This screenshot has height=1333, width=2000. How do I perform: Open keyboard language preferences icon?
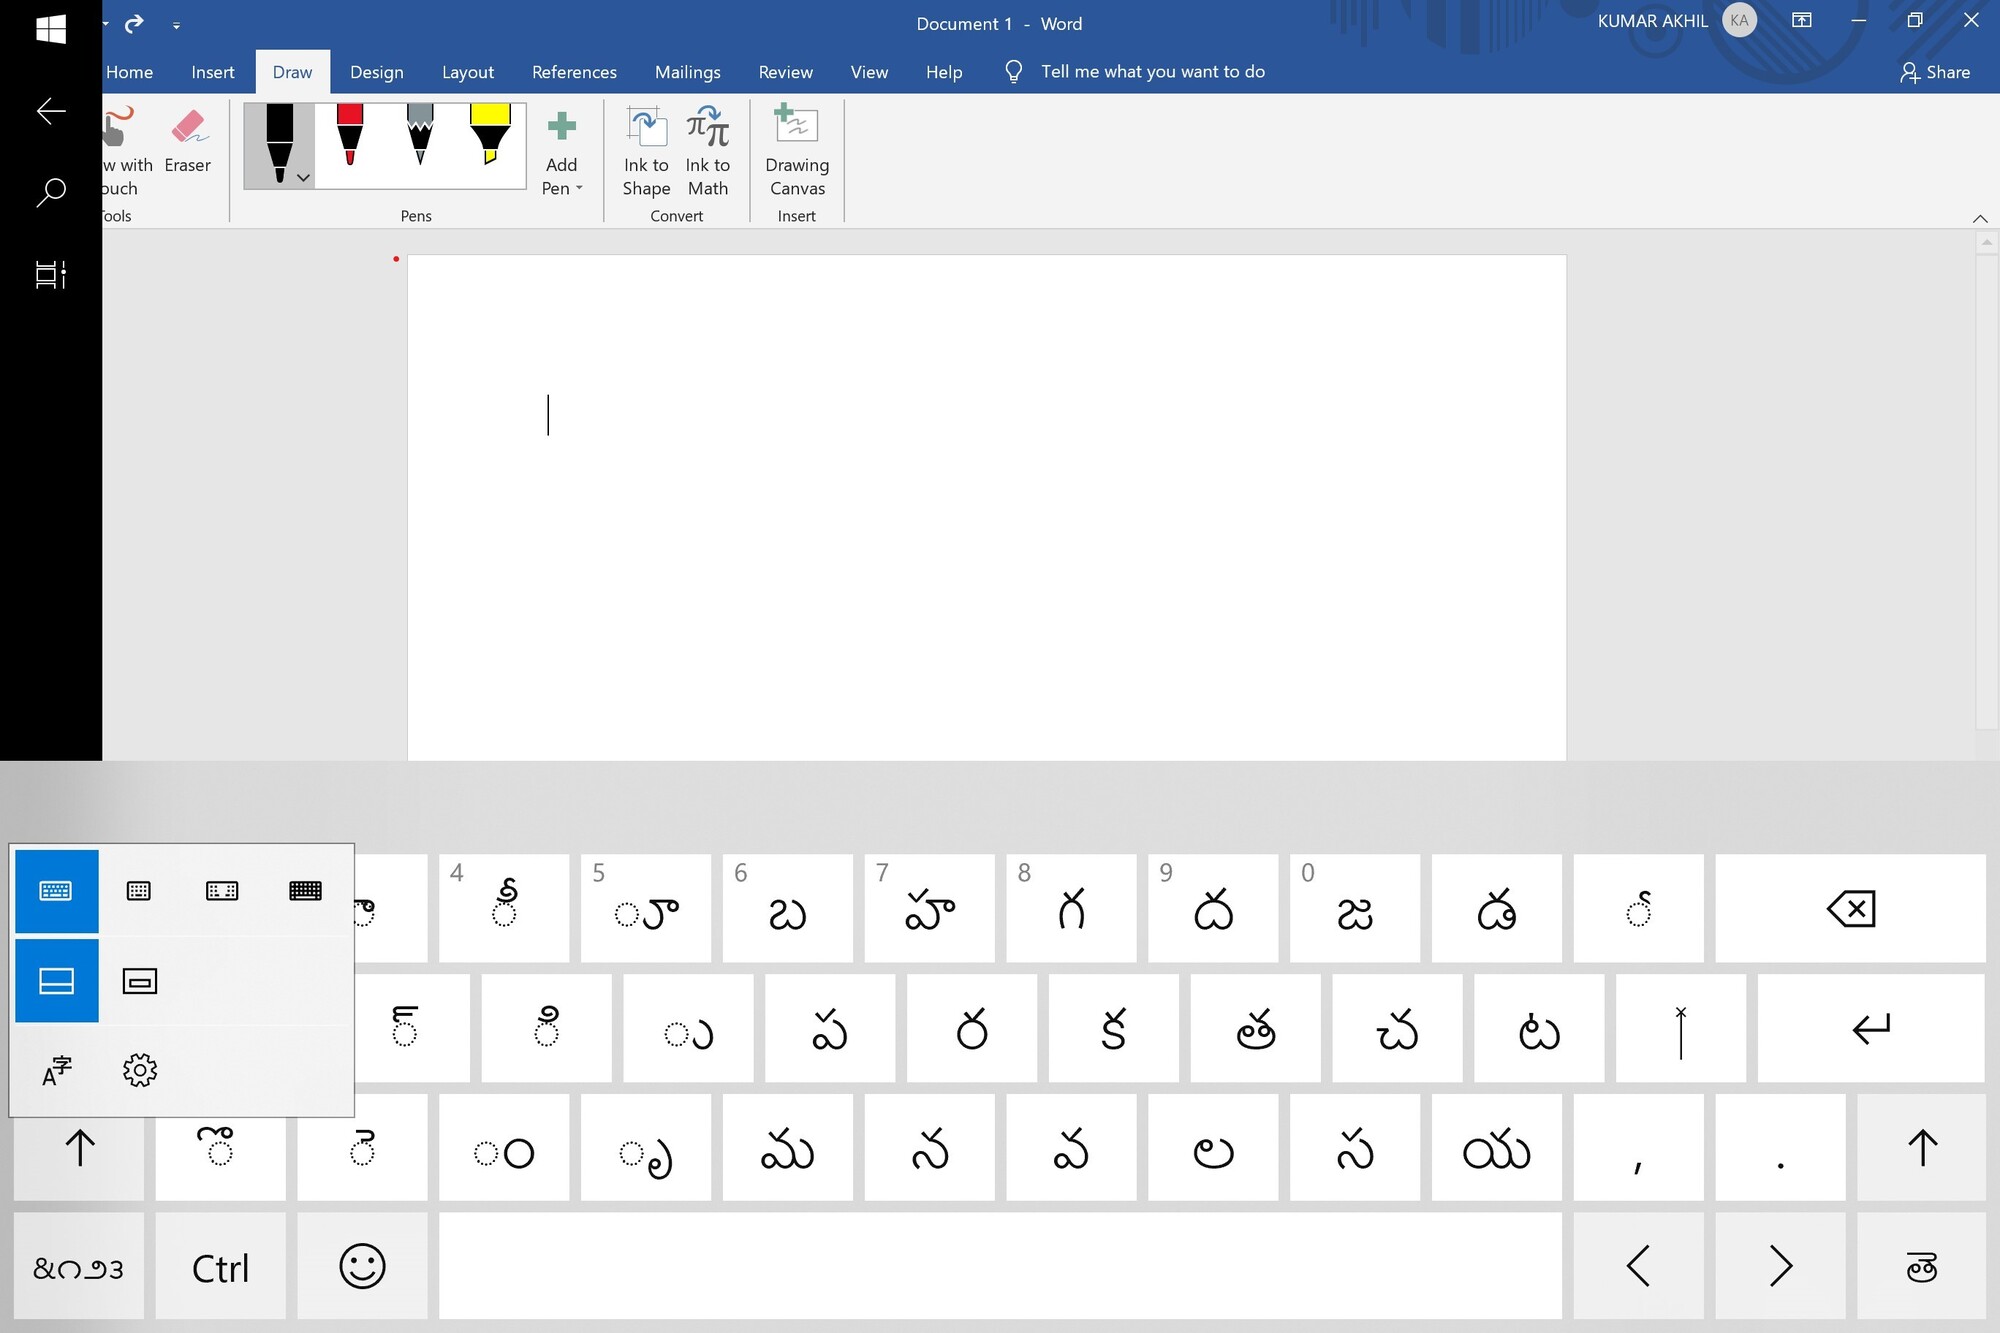click(x=56, y=1070)
